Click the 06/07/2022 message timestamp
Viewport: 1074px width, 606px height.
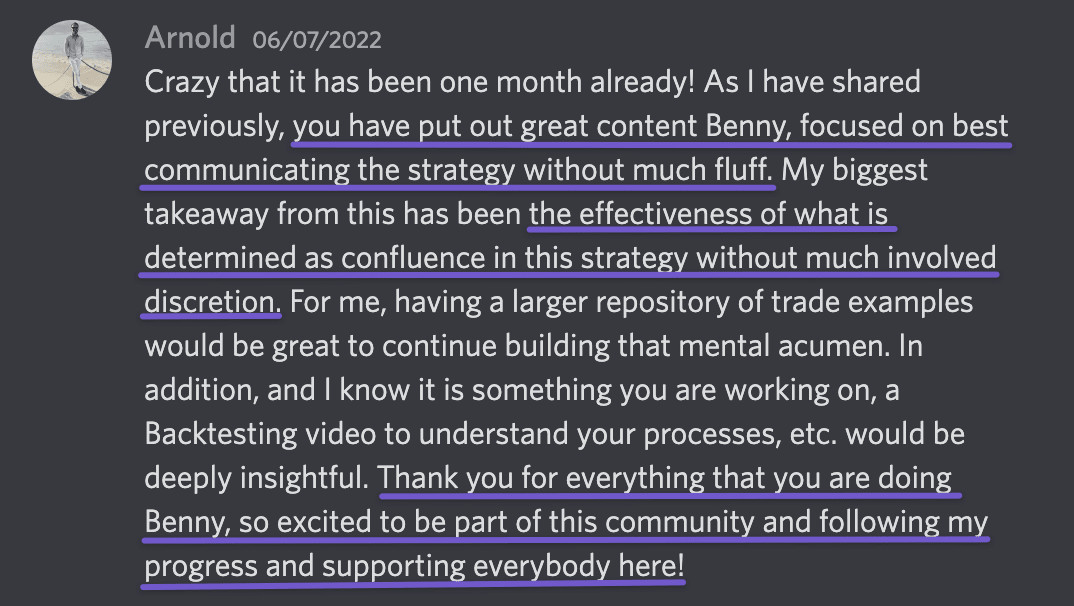[x=317, y=40]
